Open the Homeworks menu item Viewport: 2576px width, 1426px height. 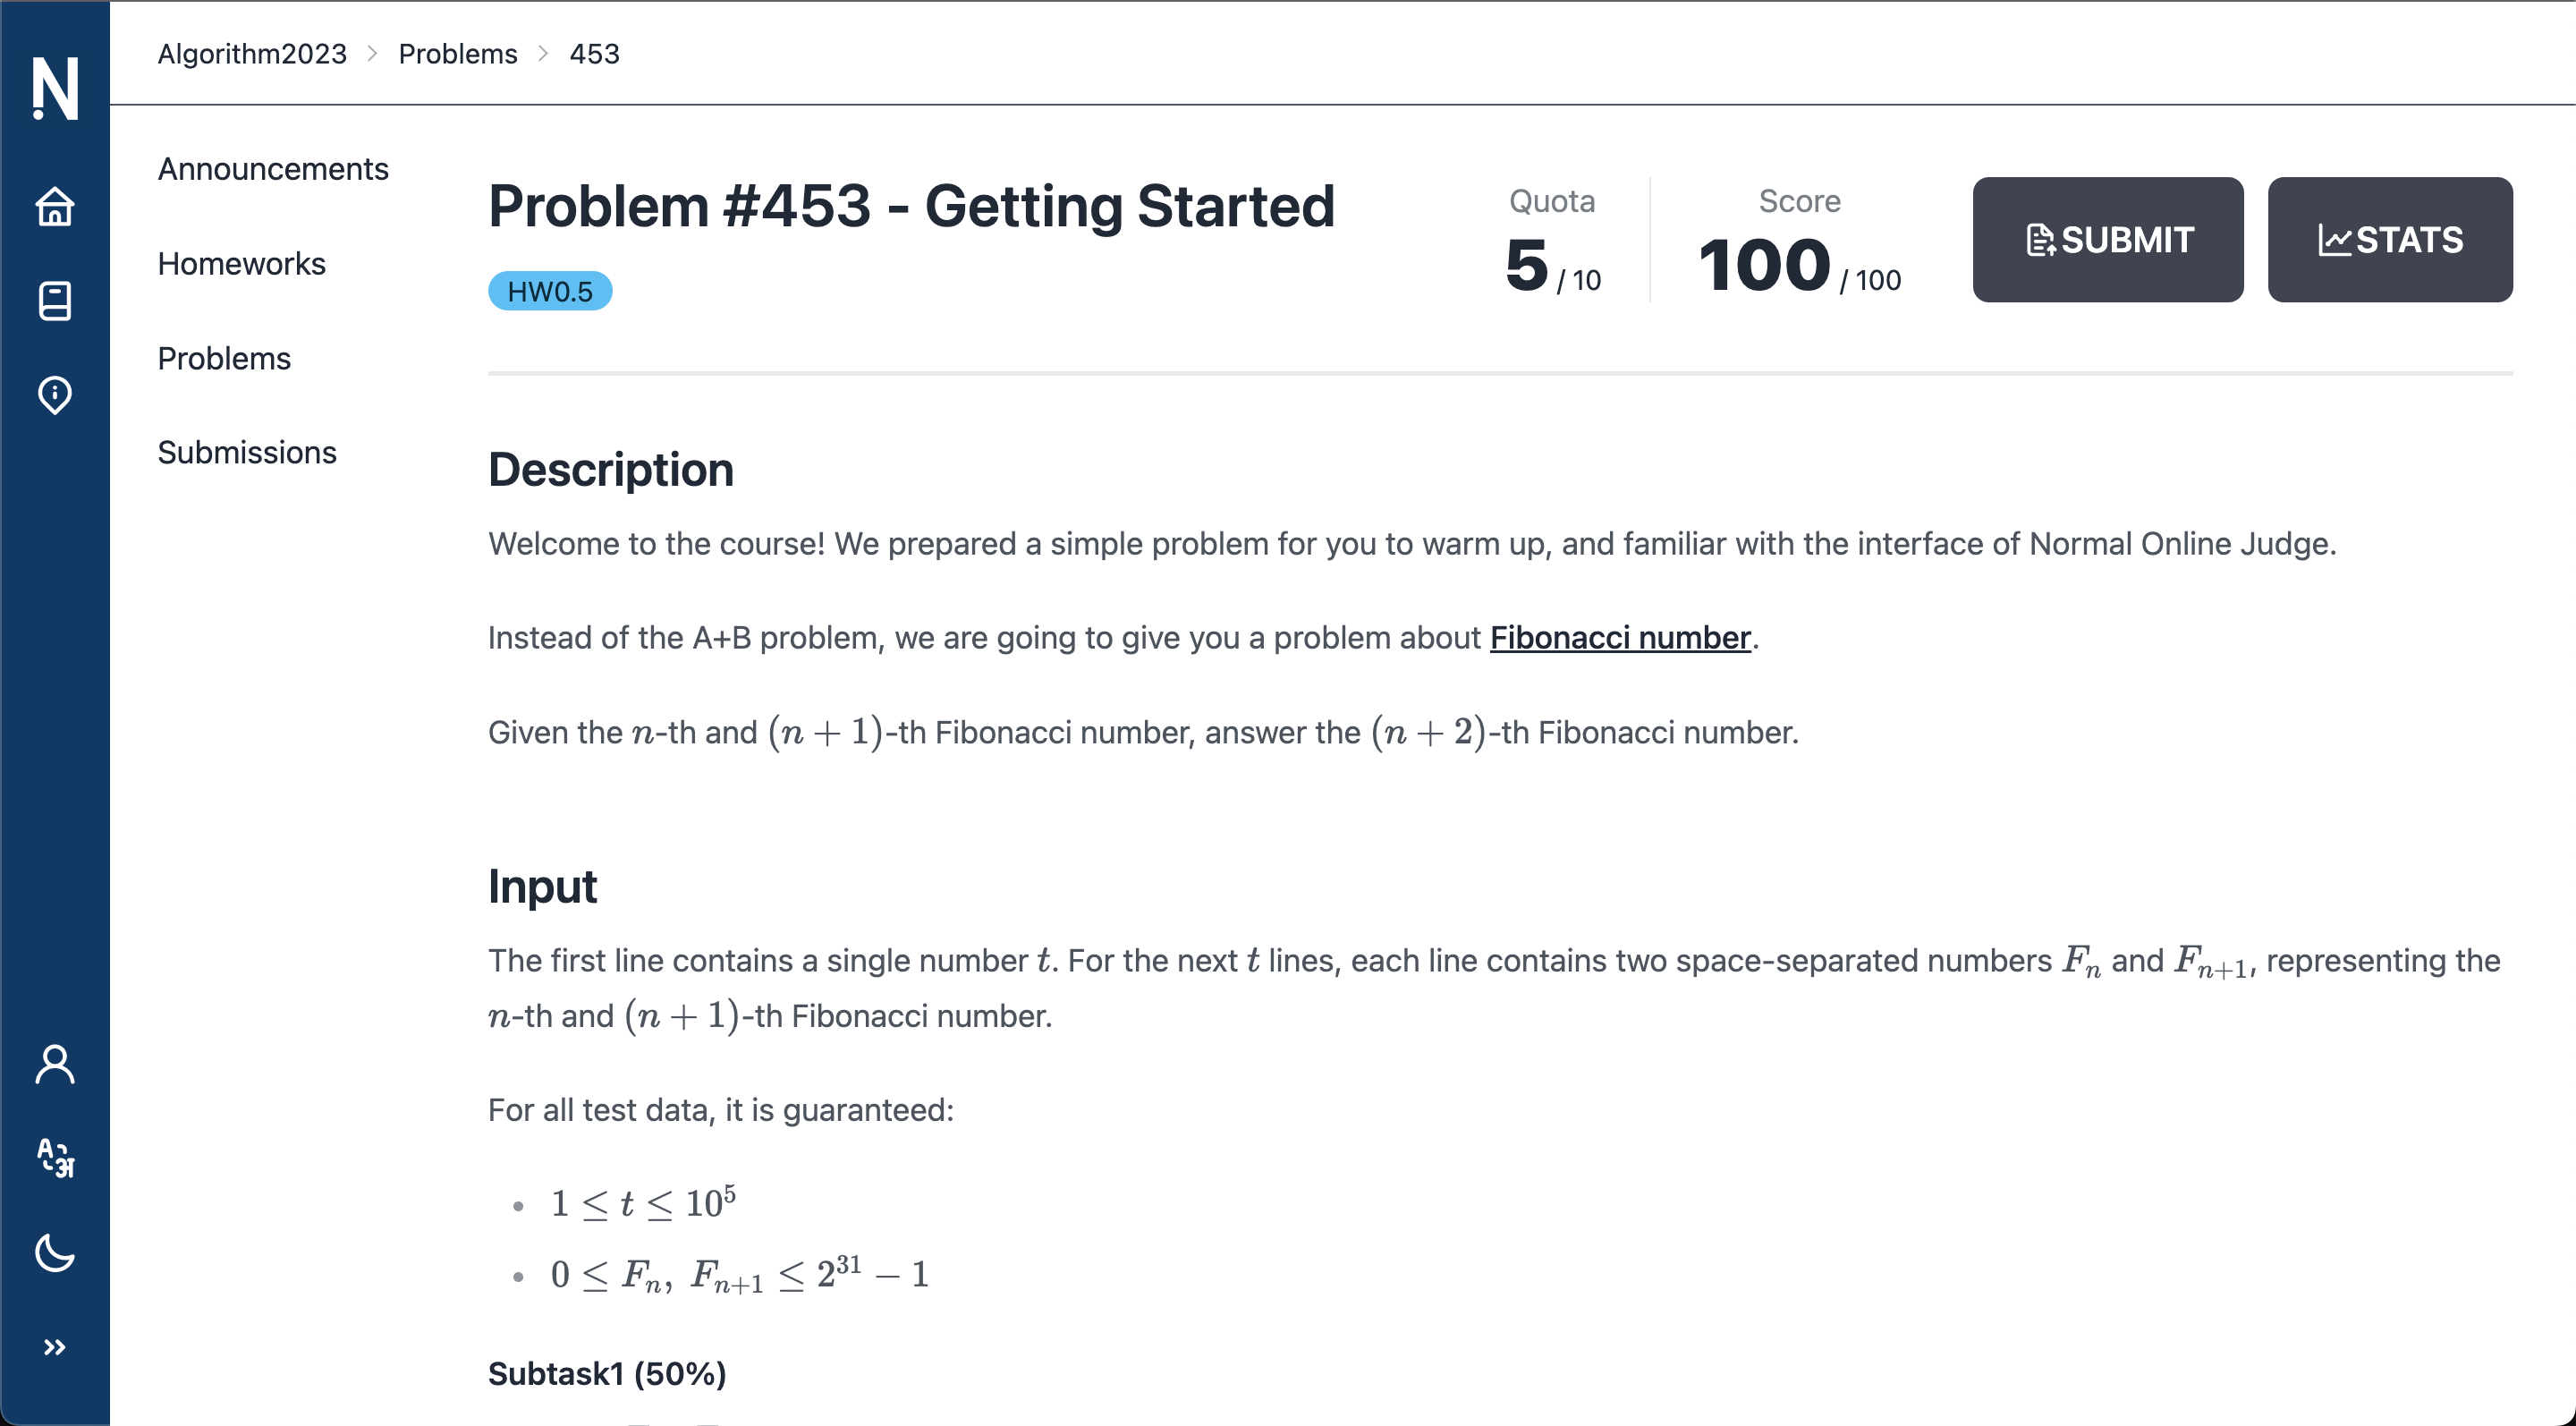pyautogui.click(x=241, y=264)
